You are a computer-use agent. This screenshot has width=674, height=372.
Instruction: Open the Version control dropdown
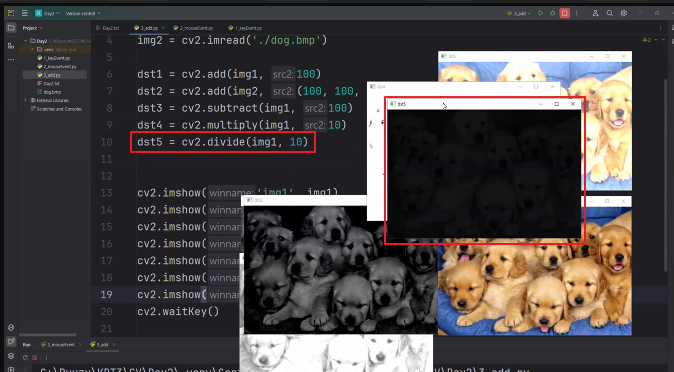pyautogui.click(x=83, y=13)
